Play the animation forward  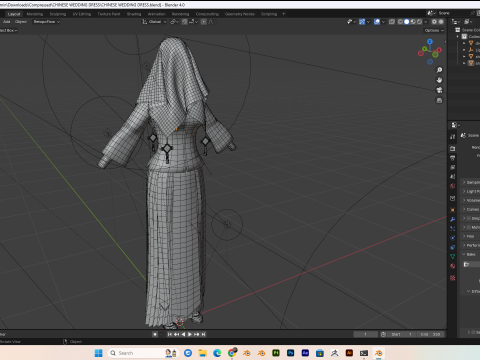click(190, 334)
